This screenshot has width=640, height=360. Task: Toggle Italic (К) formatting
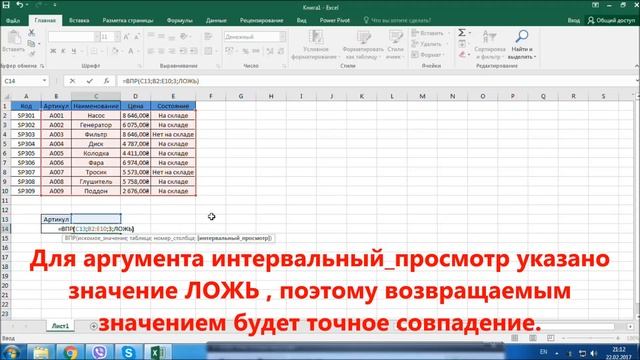pyautogui.click(x=63, y=51)
